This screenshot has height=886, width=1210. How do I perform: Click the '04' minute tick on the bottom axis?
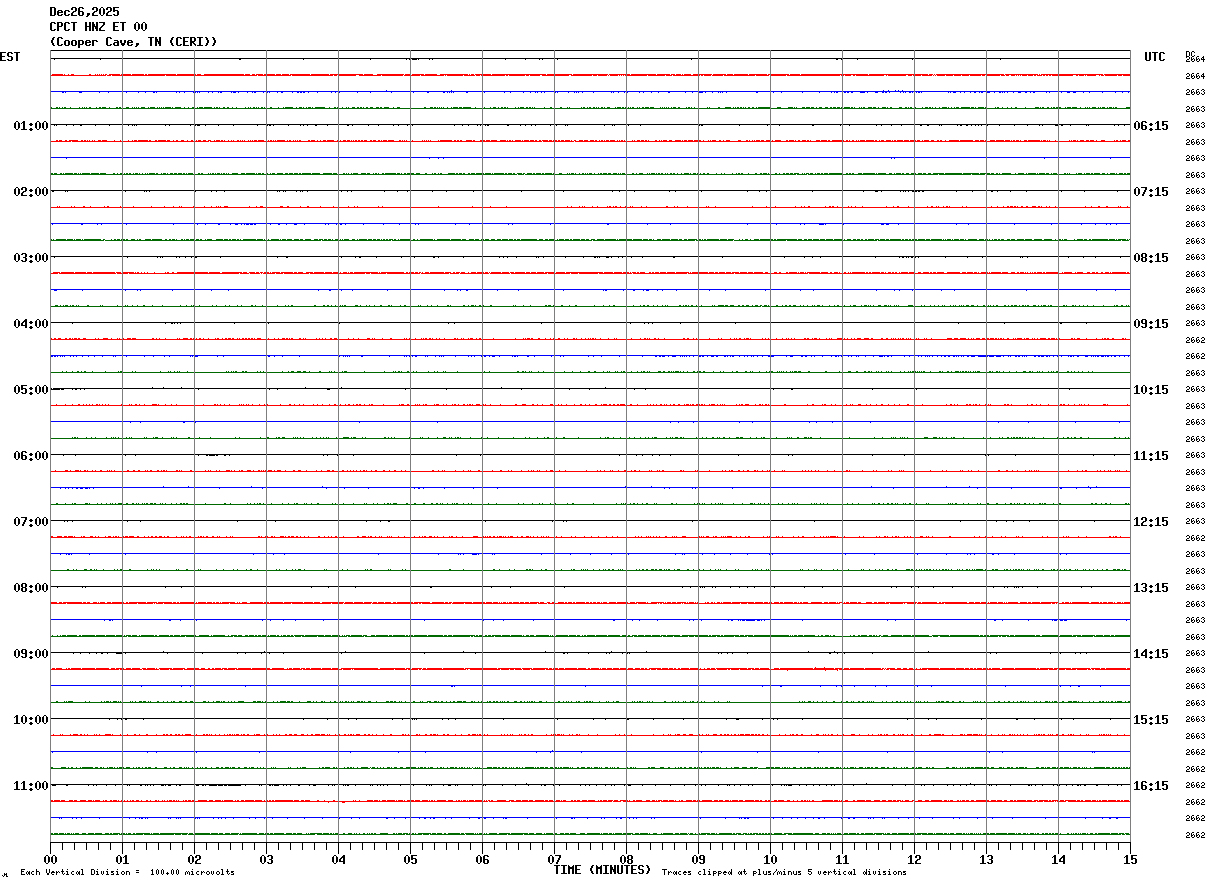(x=339, y=859)
